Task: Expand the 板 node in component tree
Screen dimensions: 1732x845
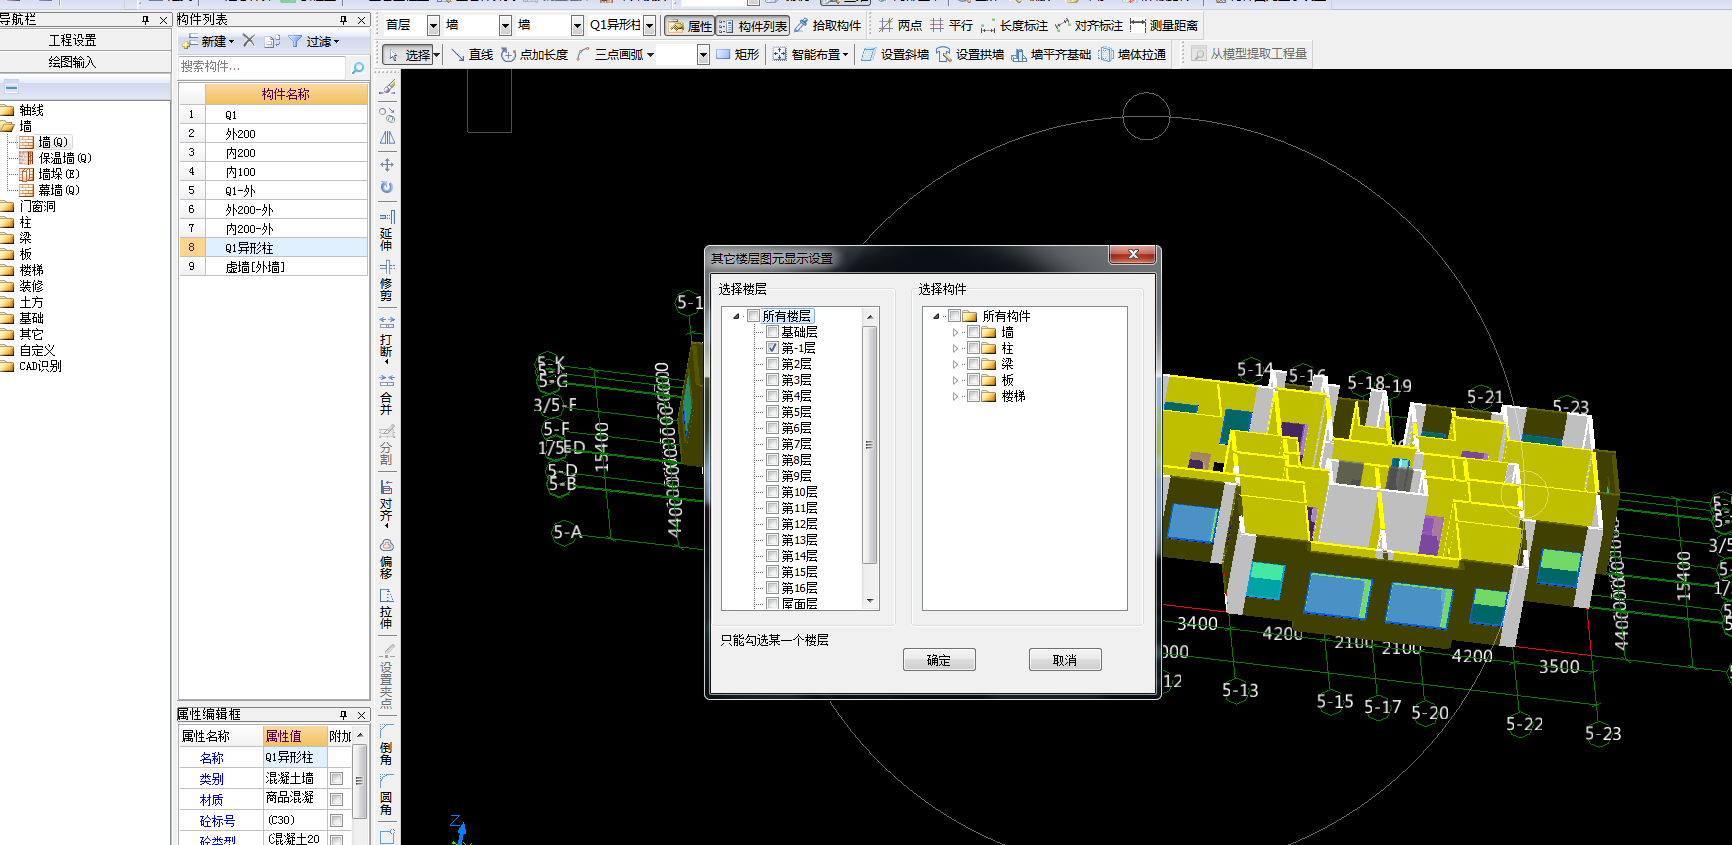Action: (x=956, y=380)
